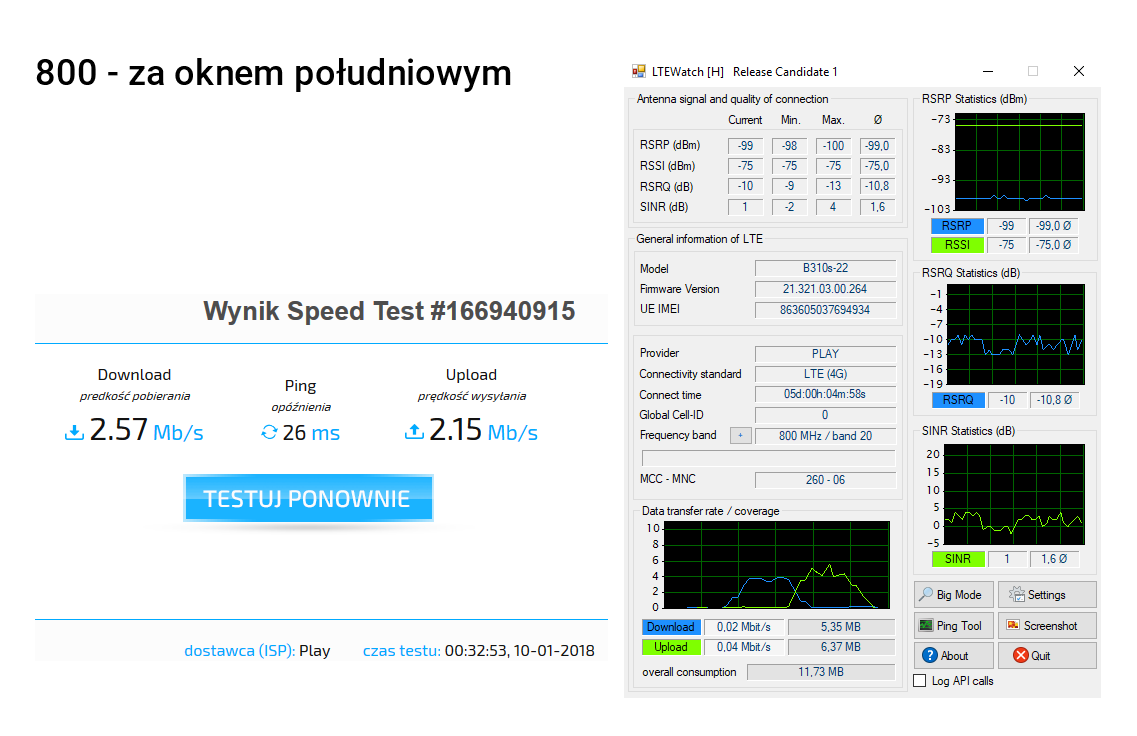Click the RSRQ max value -13
Screen dimensions: 1137x736
(x=833, y=186)
